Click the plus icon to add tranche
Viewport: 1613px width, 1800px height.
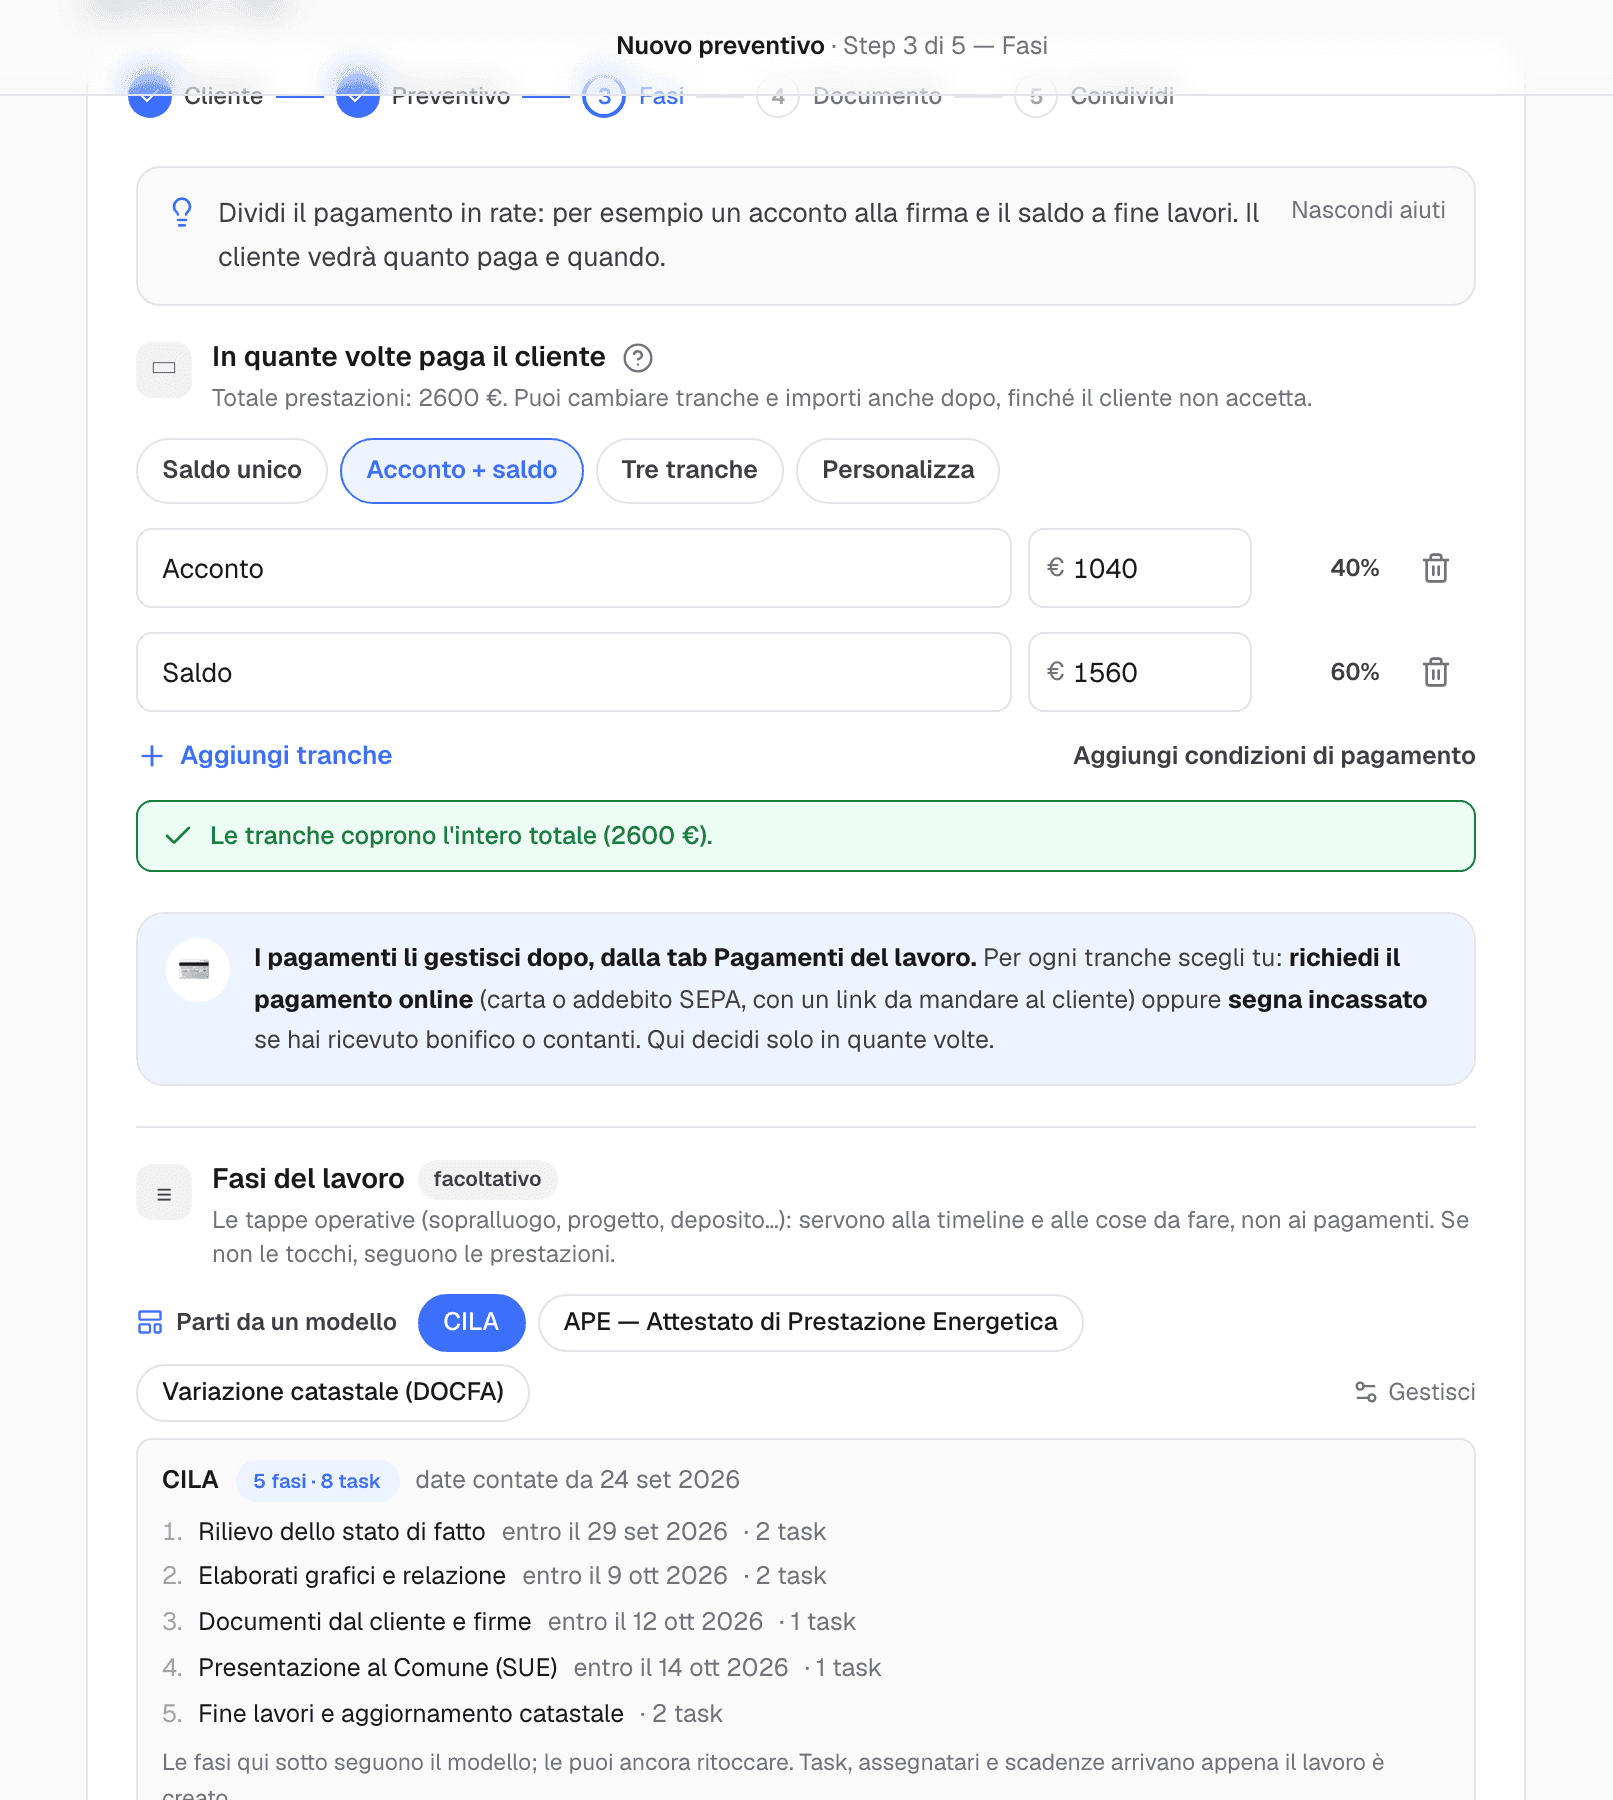tap(152, 756)
